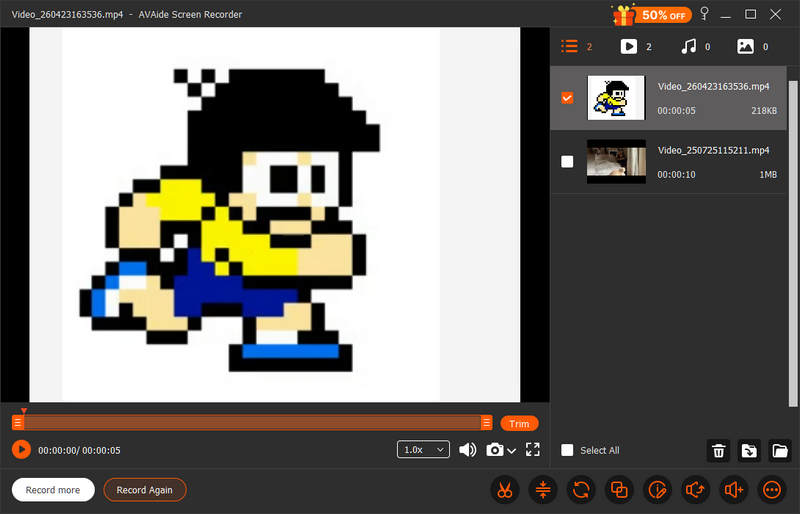Click the video preview of the pixel character
The width and height of the screenshot is (800, 514).
tap(274, 214)
